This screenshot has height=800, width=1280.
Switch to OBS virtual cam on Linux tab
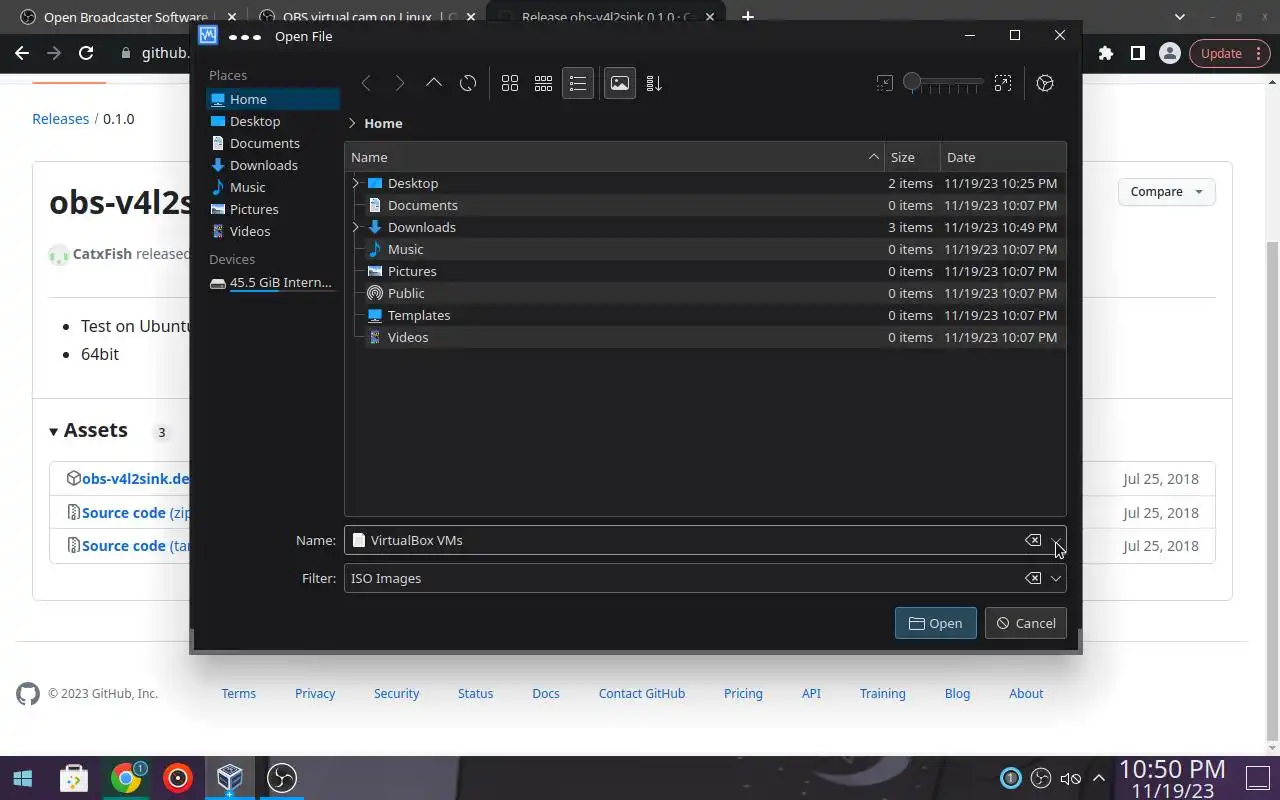(x=365, y=17)
